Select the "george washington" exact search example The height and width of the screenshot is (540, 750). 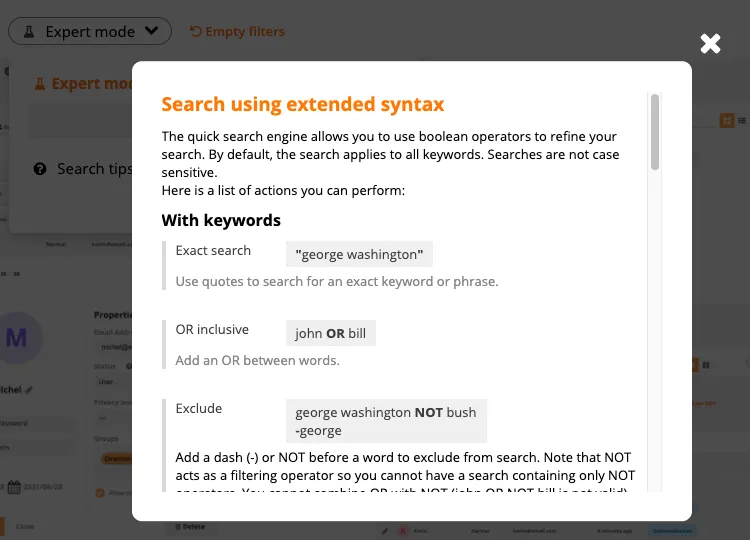359,255
